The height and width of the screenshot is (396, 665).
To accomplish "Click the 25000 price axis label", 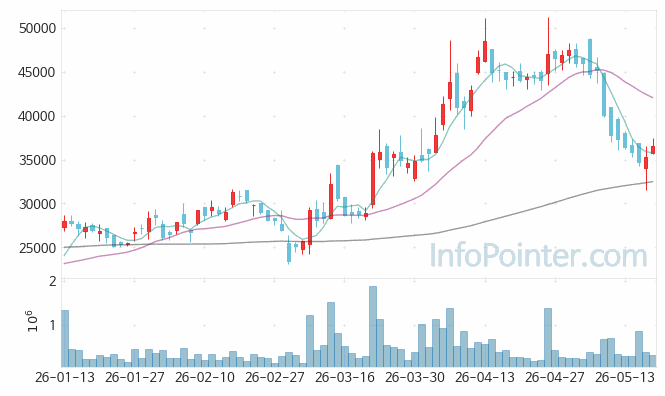I will pos(37,248).
